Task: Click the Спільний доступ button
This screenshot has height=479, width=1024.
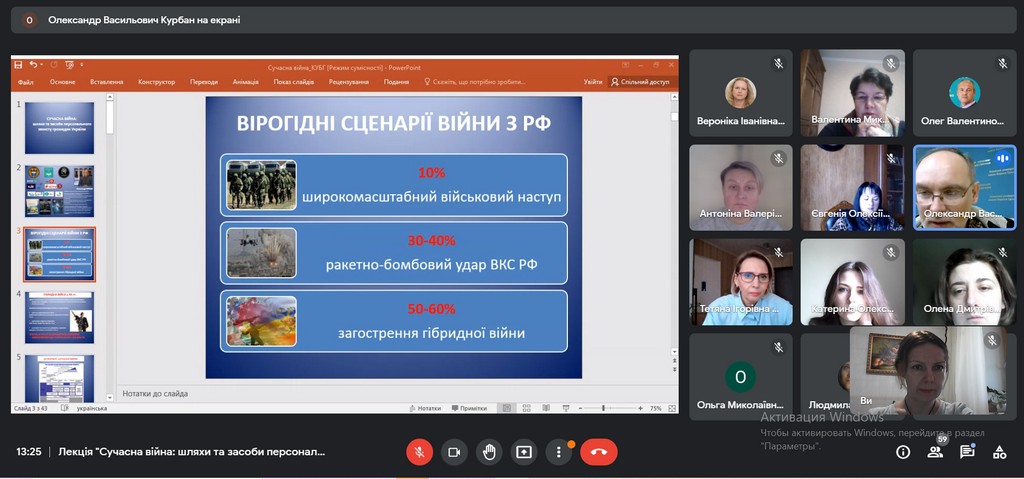Action: coord(640,82)
